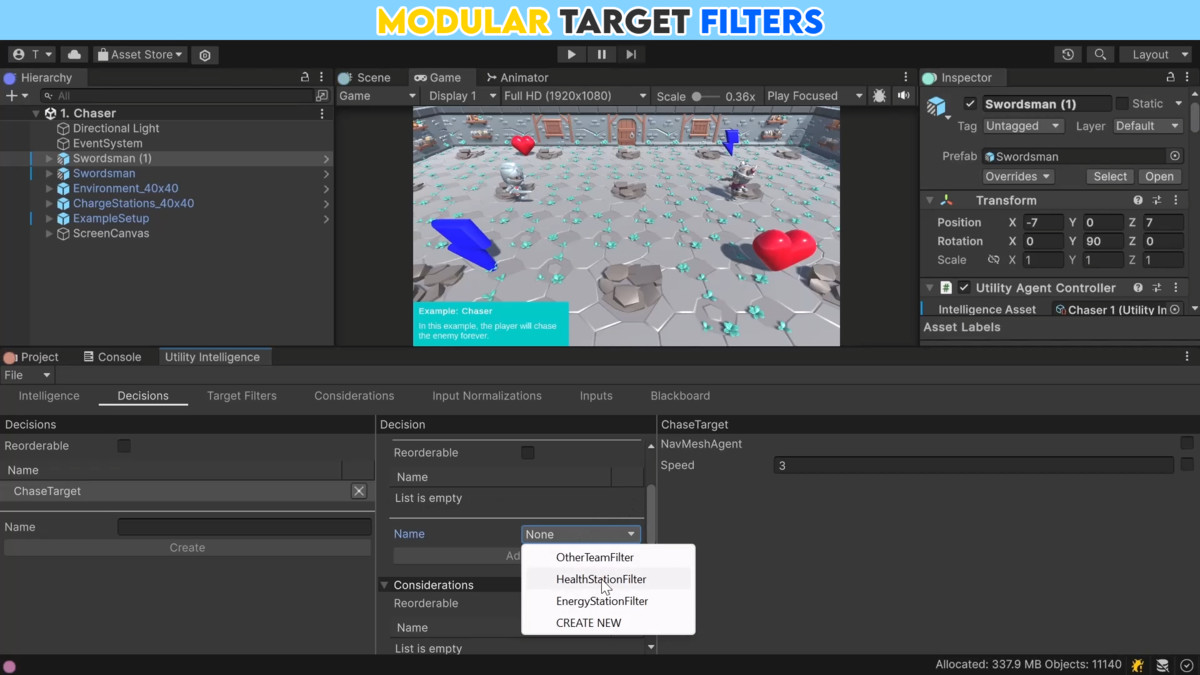The image size is (1200, 675).
Task: Open the search-by-type icon in Hierarchy
Action: click(x=322, y=96)
